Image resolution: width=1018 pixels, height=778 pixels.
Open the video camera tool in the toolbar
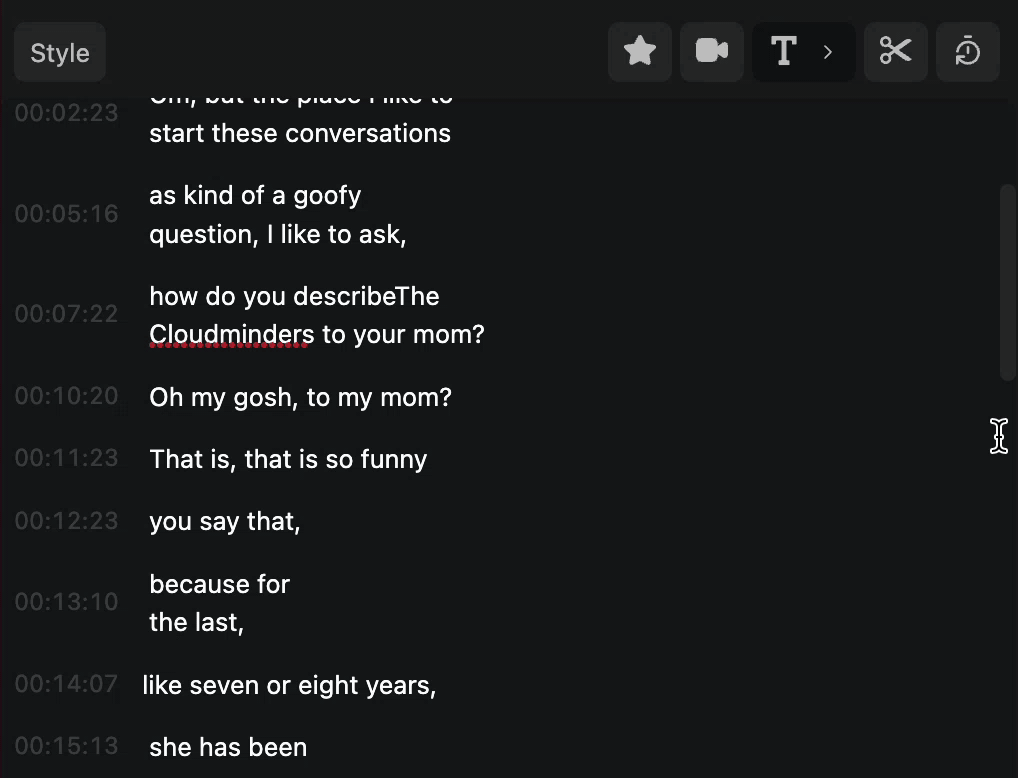point(711,51)
